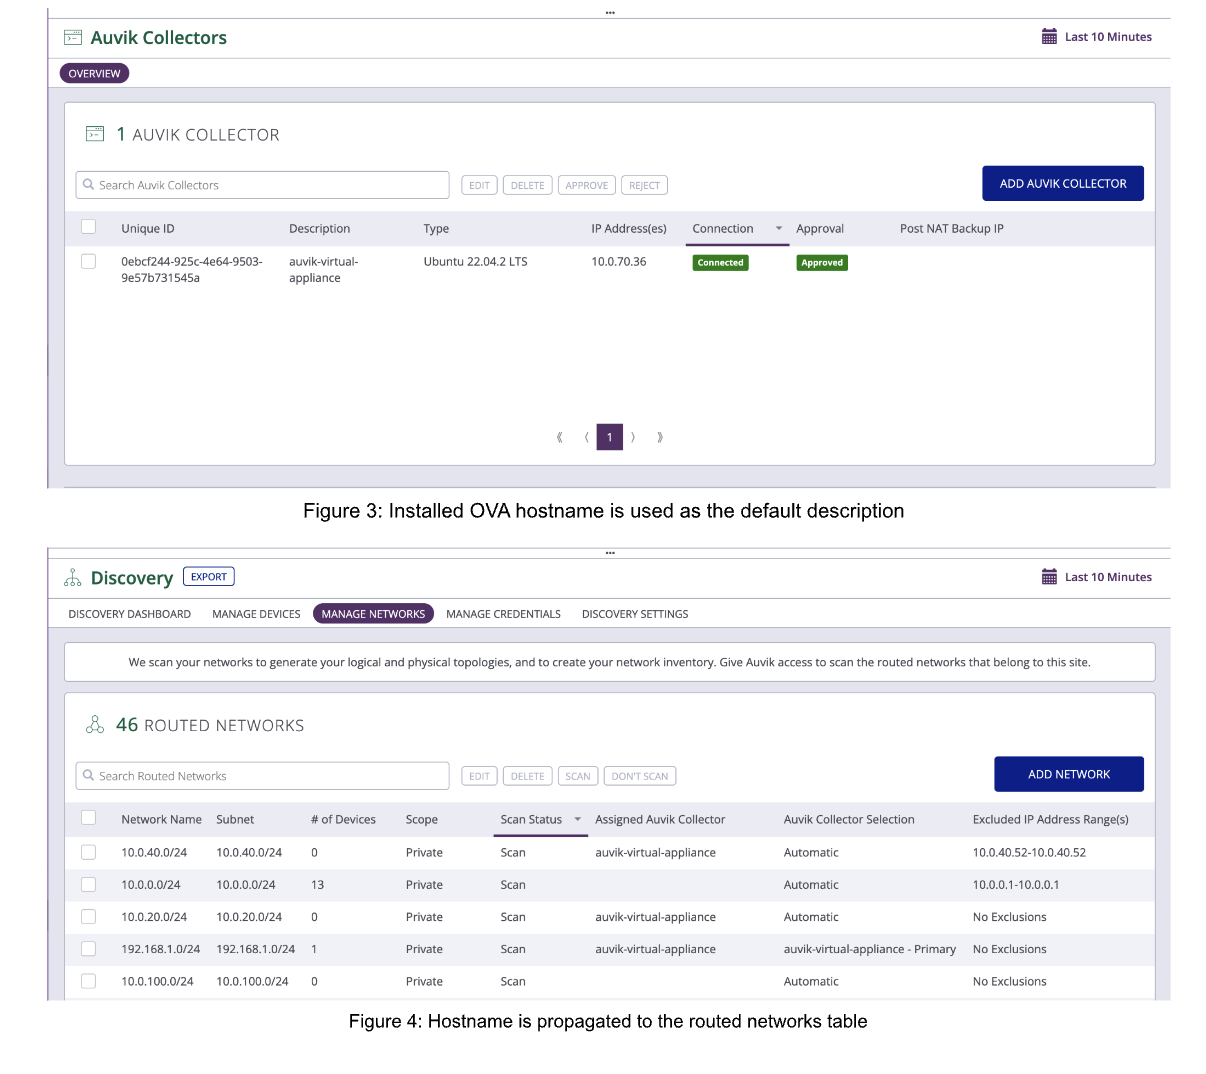Switch to MANAGE DEVICES tab
1206x1074 pixels.
(256, 614)
